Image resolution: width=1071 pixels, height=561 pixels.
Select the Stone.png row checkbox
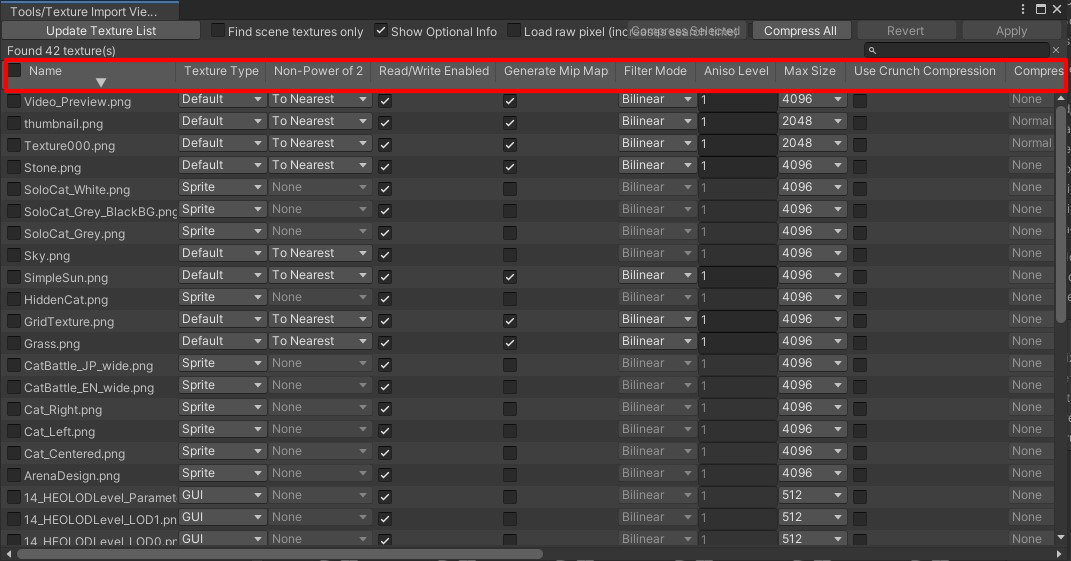[14, 167]
